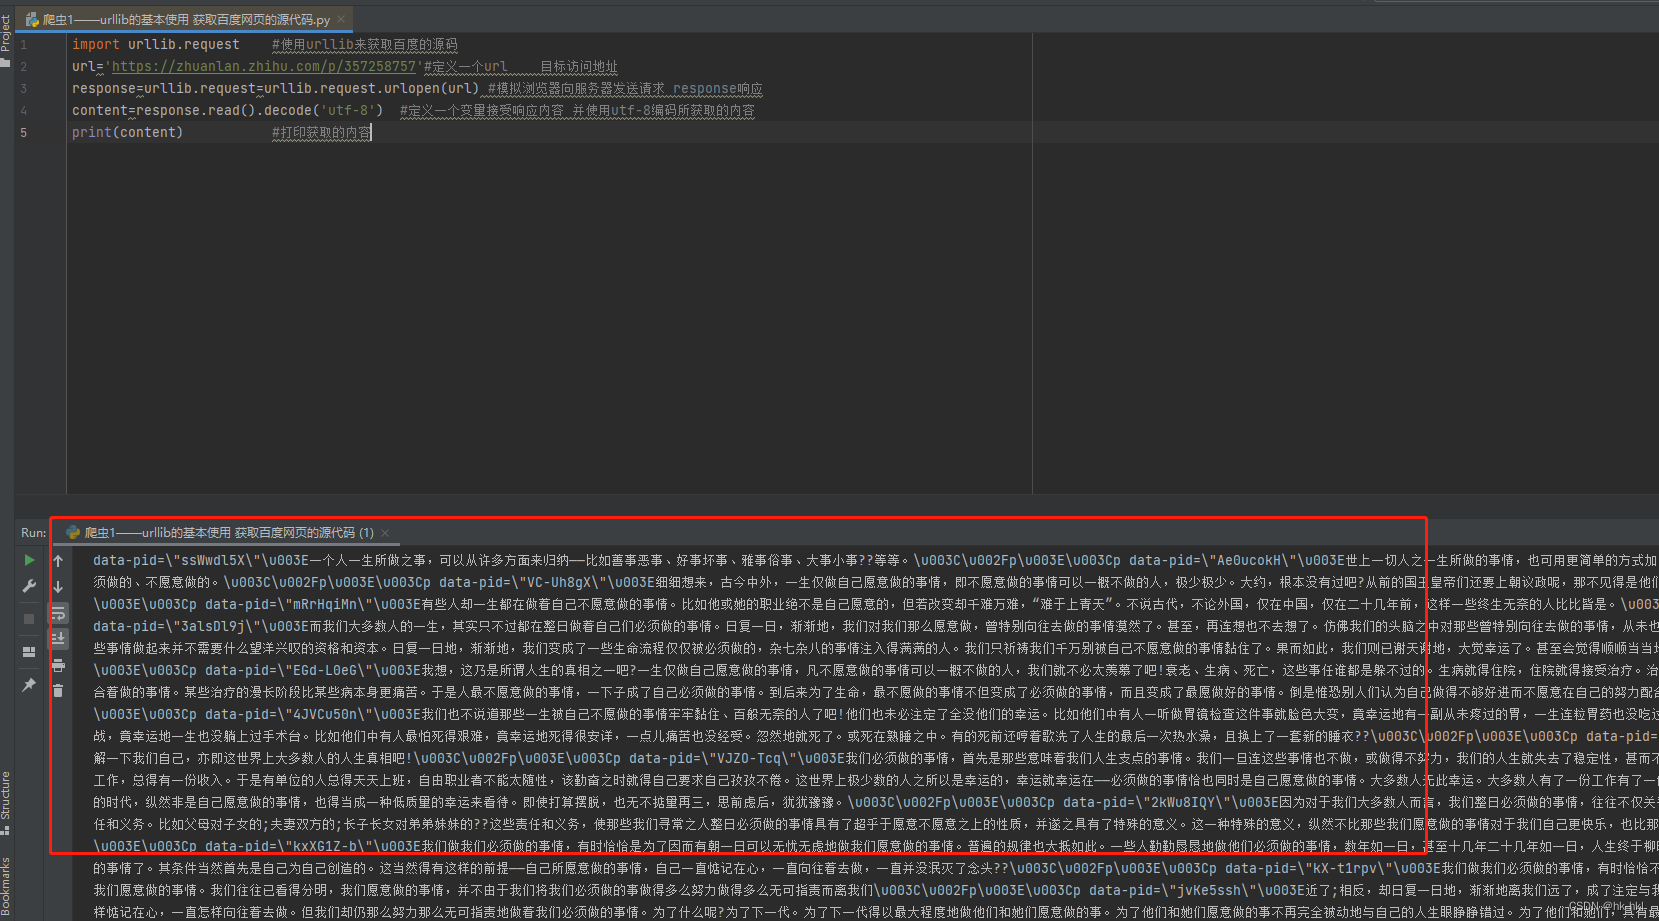Click console text 'kxXG1Z-b' data-pid
The width and height of the screenshot is (1659, 921).
pyautogui.click(x=326, y=846)
